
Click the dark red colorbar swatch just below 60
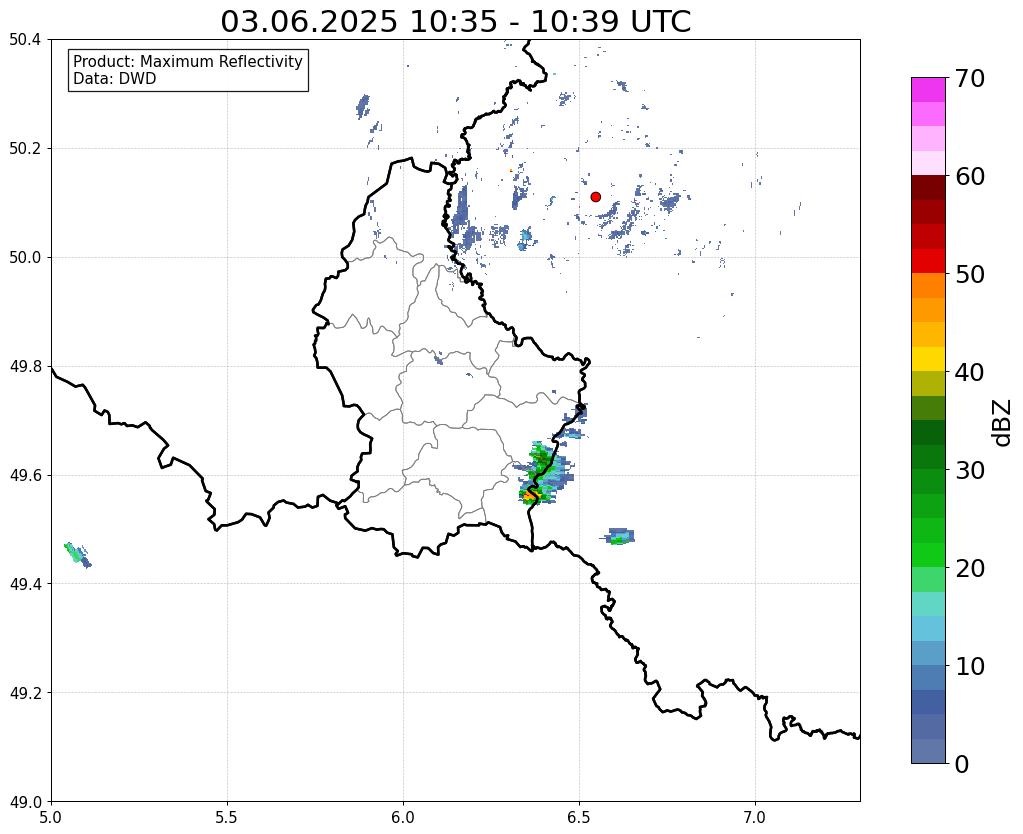tap(928, 187)
